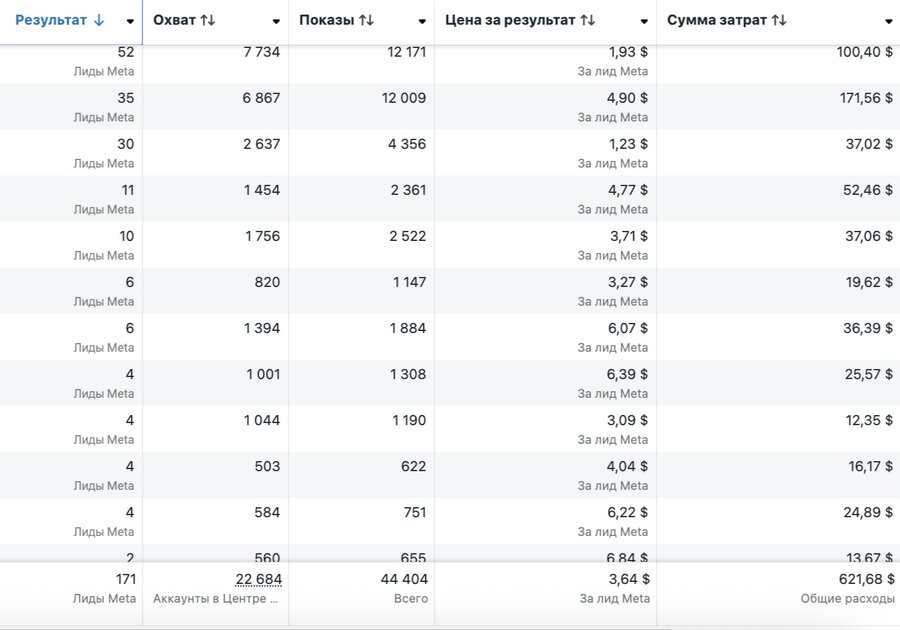900x630 pixels.
Task: Click impressions value 622
Action: [414, 466]
